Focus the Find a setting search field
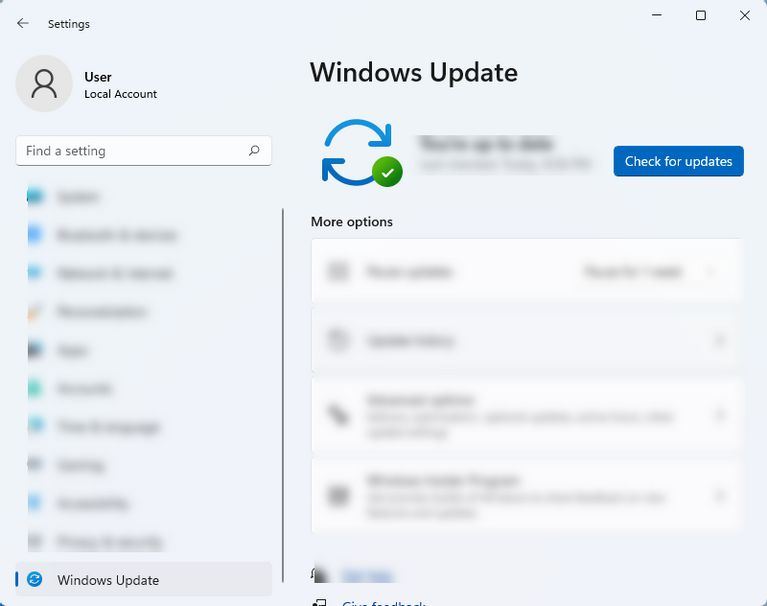The height and width of the screenshot is (606, 767). [130, 151]
